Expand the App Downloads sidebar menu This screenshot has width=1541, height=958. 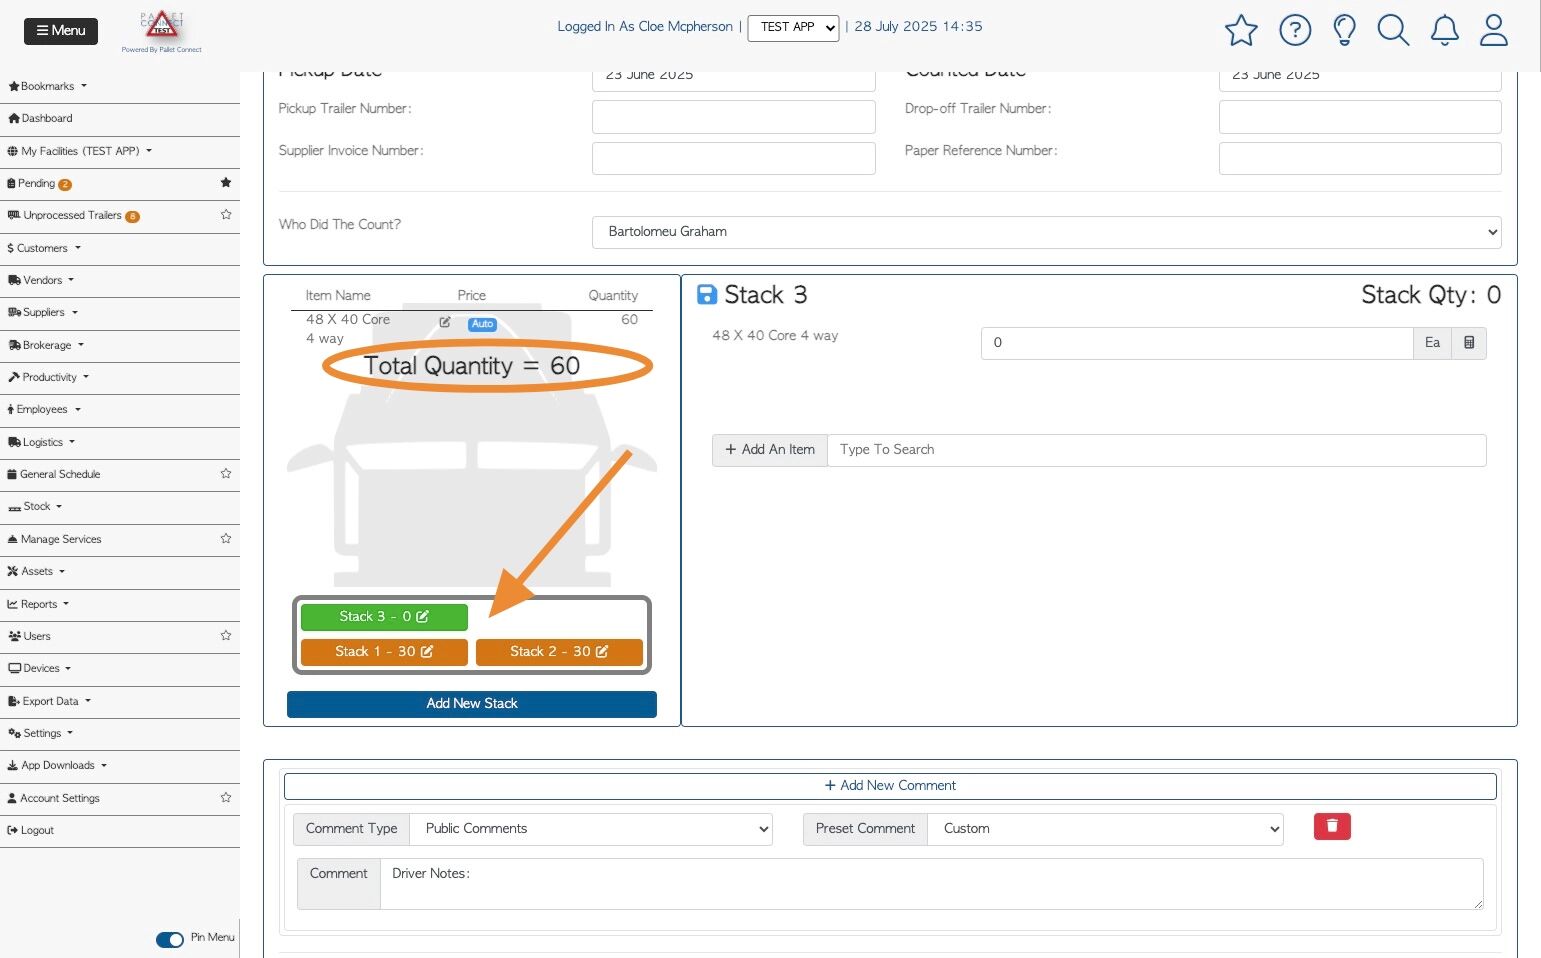pyautogui.click(x=57, y=765)
